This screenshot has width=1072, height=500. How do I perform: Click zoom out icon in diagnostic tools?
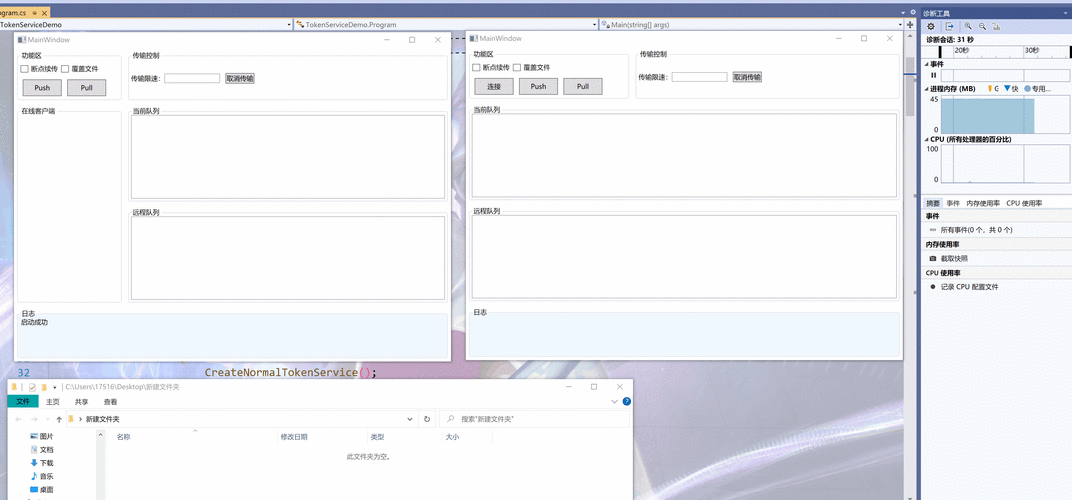click(x=983, y=26)
